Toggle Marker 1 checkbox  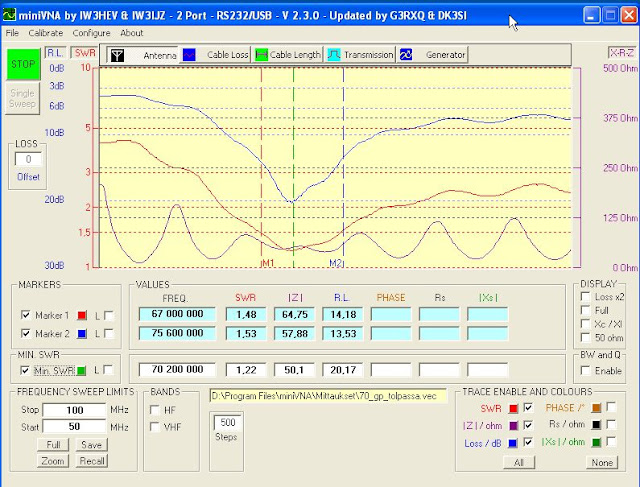[x=25, y=315]
